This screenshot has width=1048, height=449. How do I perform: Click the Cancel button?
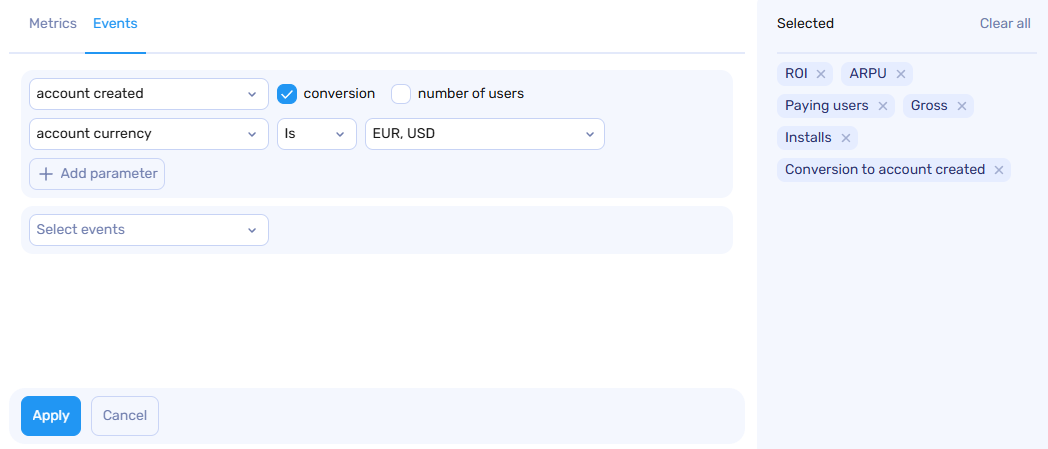(125, 416)
